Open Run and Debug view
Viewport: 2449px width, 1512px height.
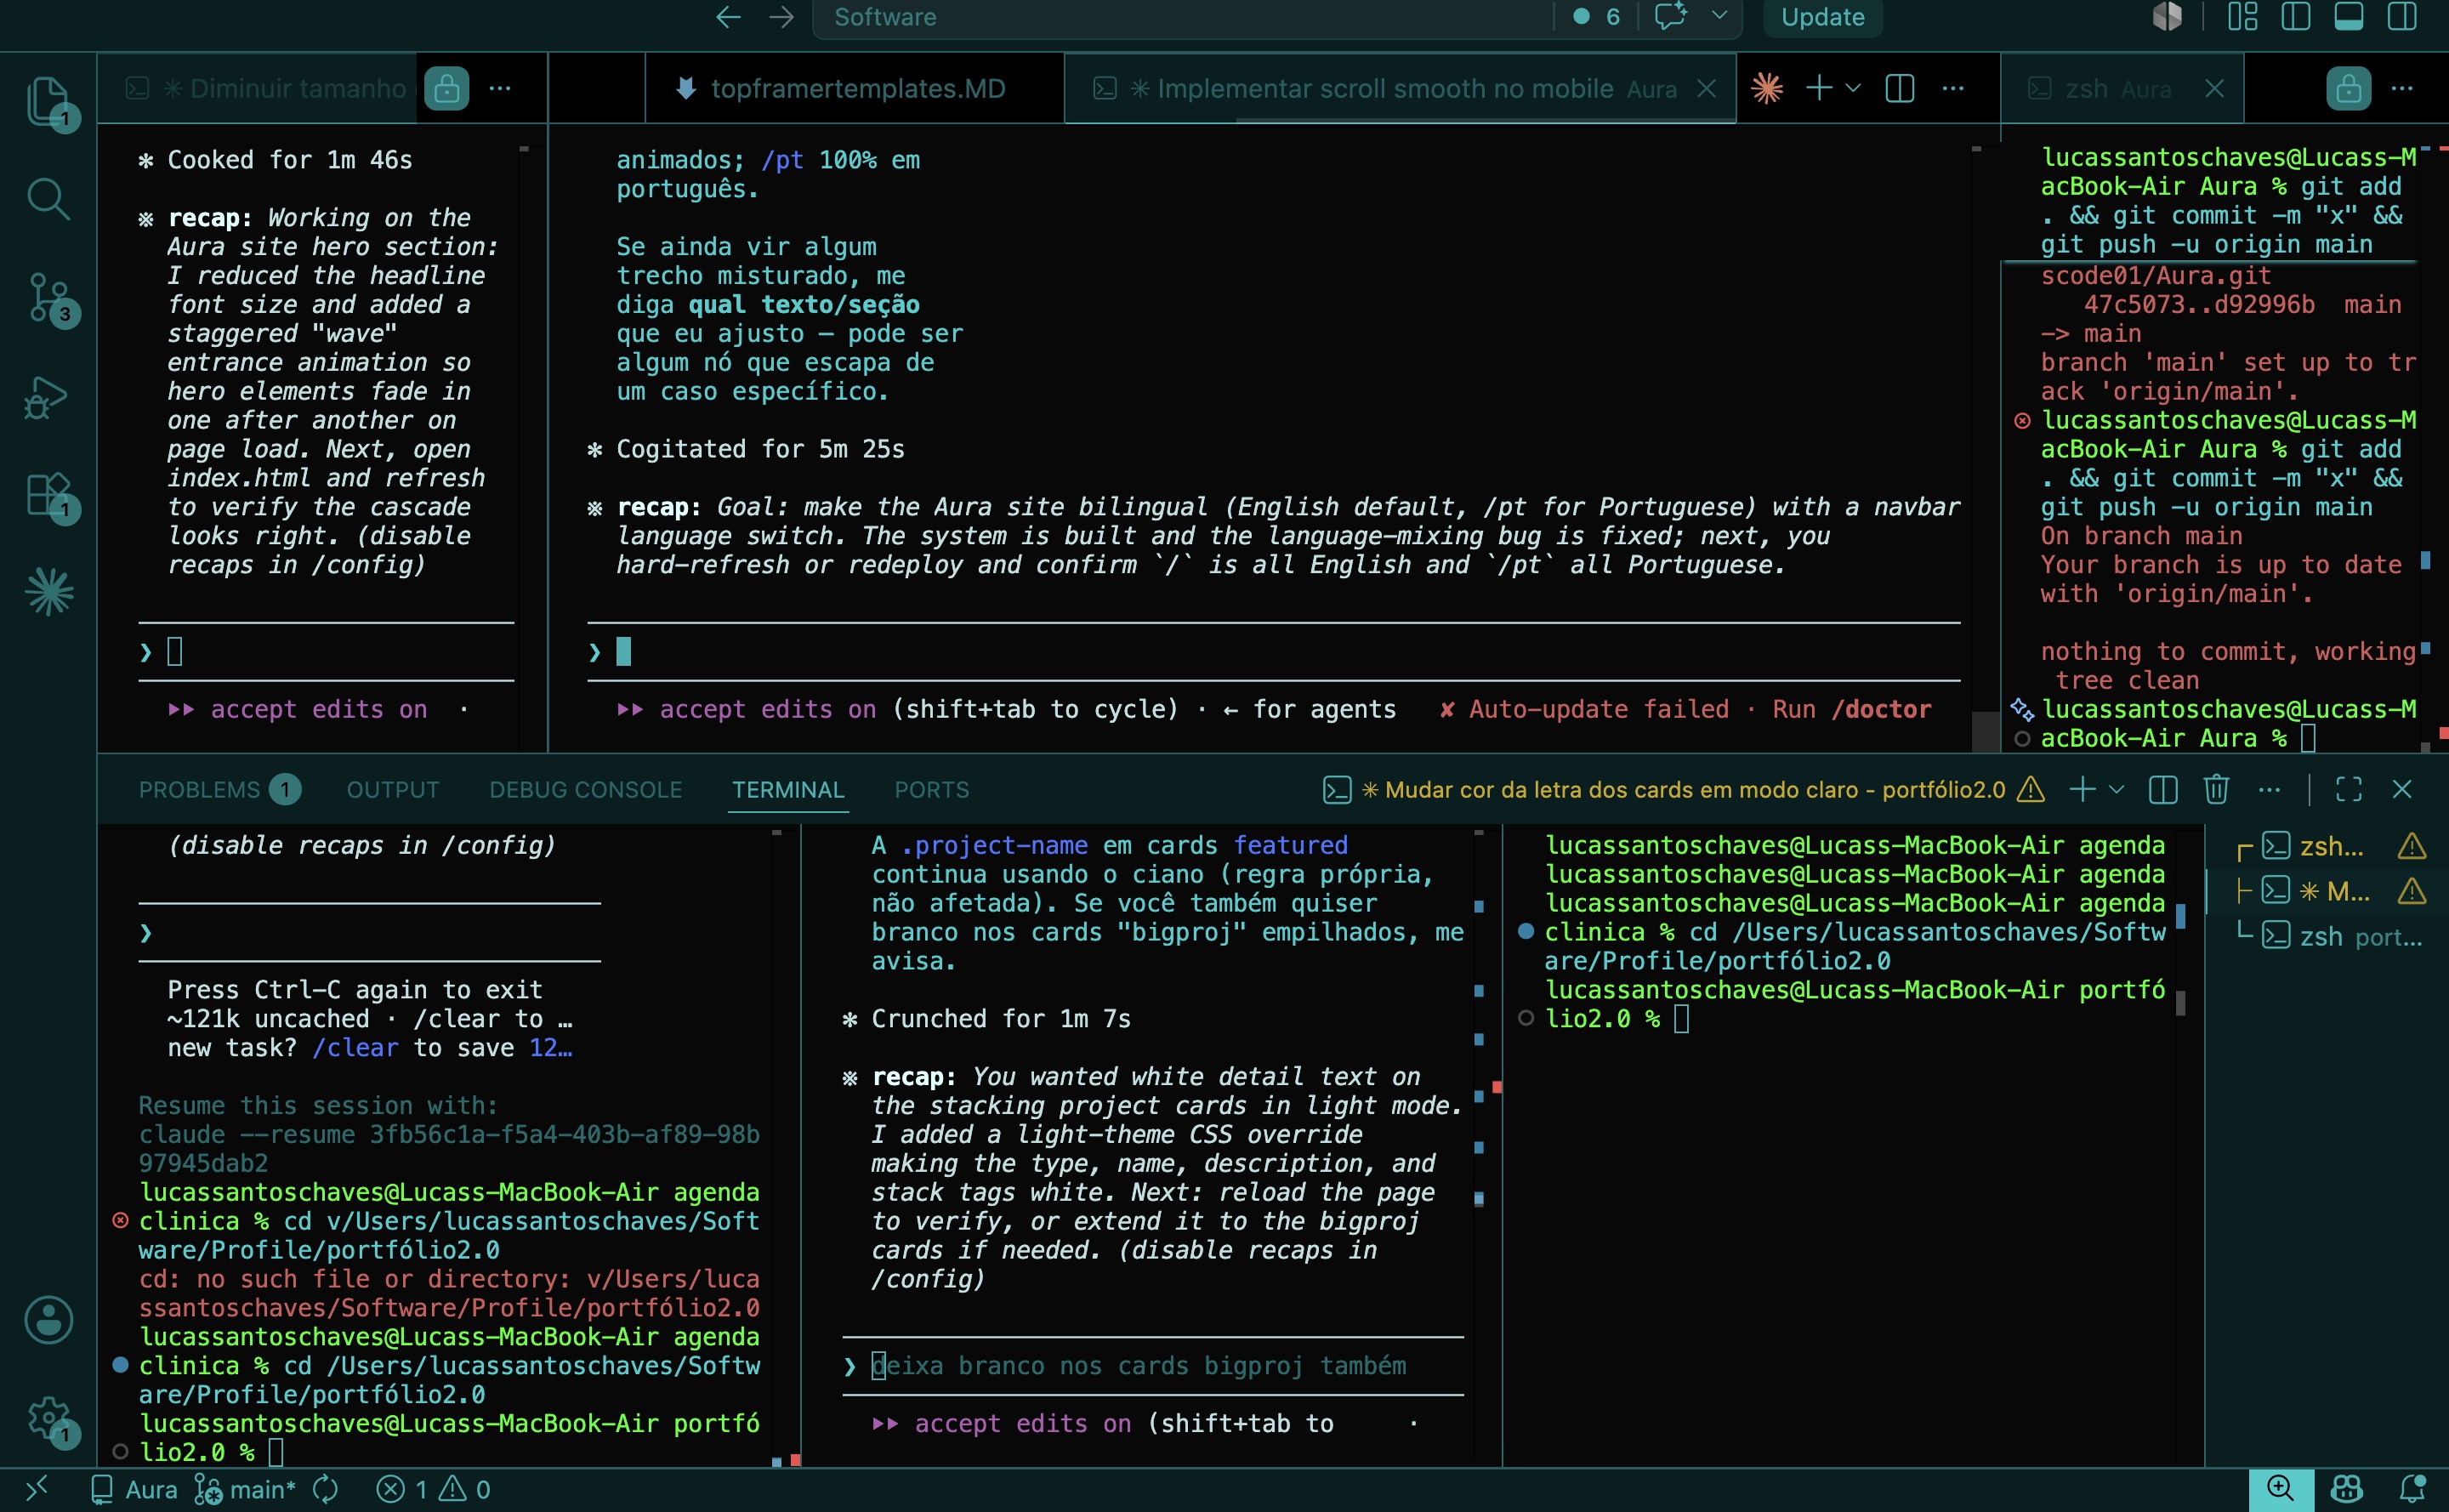[48, 397]
